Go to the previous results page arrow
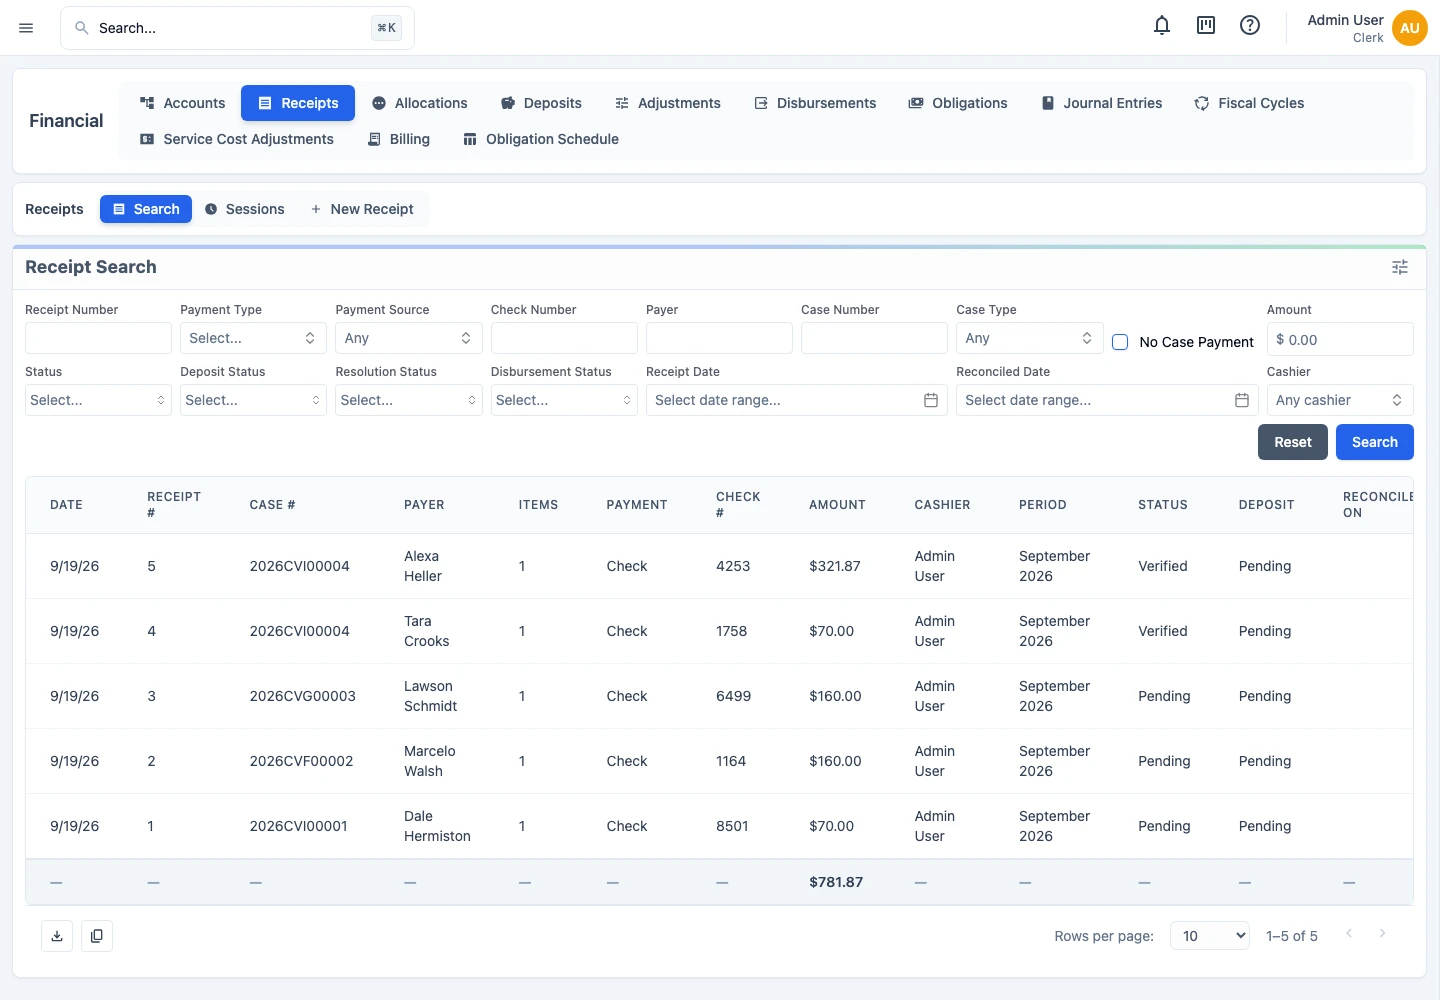Image resolution: width=1440 pixels, height=1000 pixels. tap(1349, 934)
